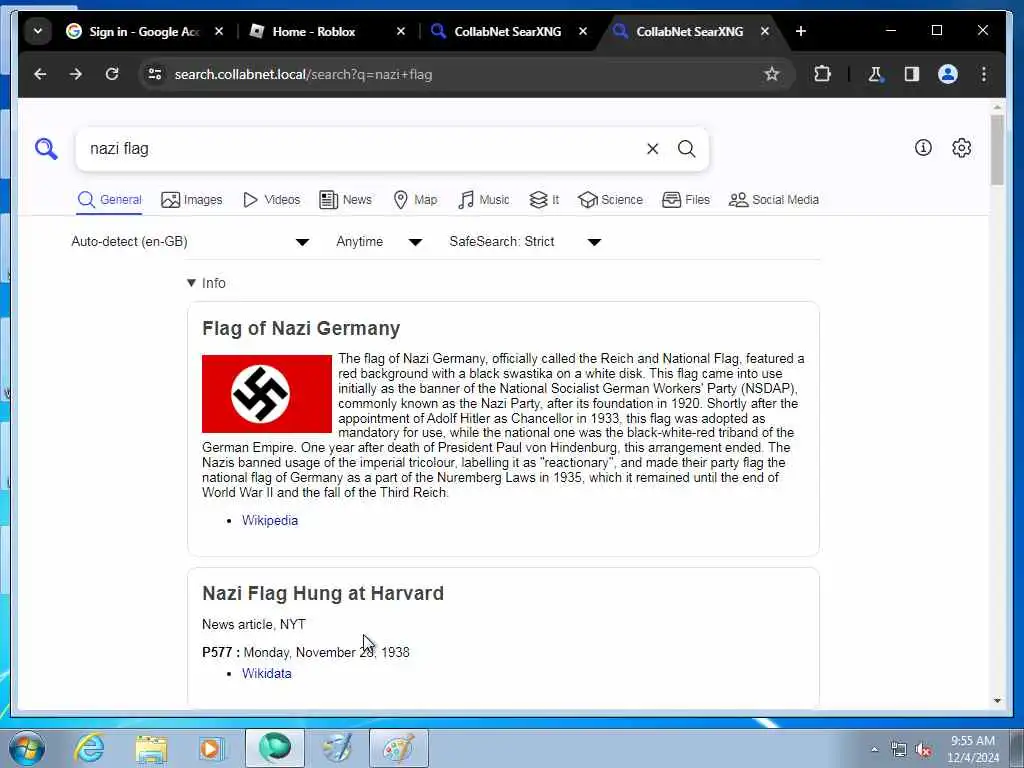Click the page vertical scrollbar thumb
The width and height of the screenshot is (1024, 768).
pos(997,150)
